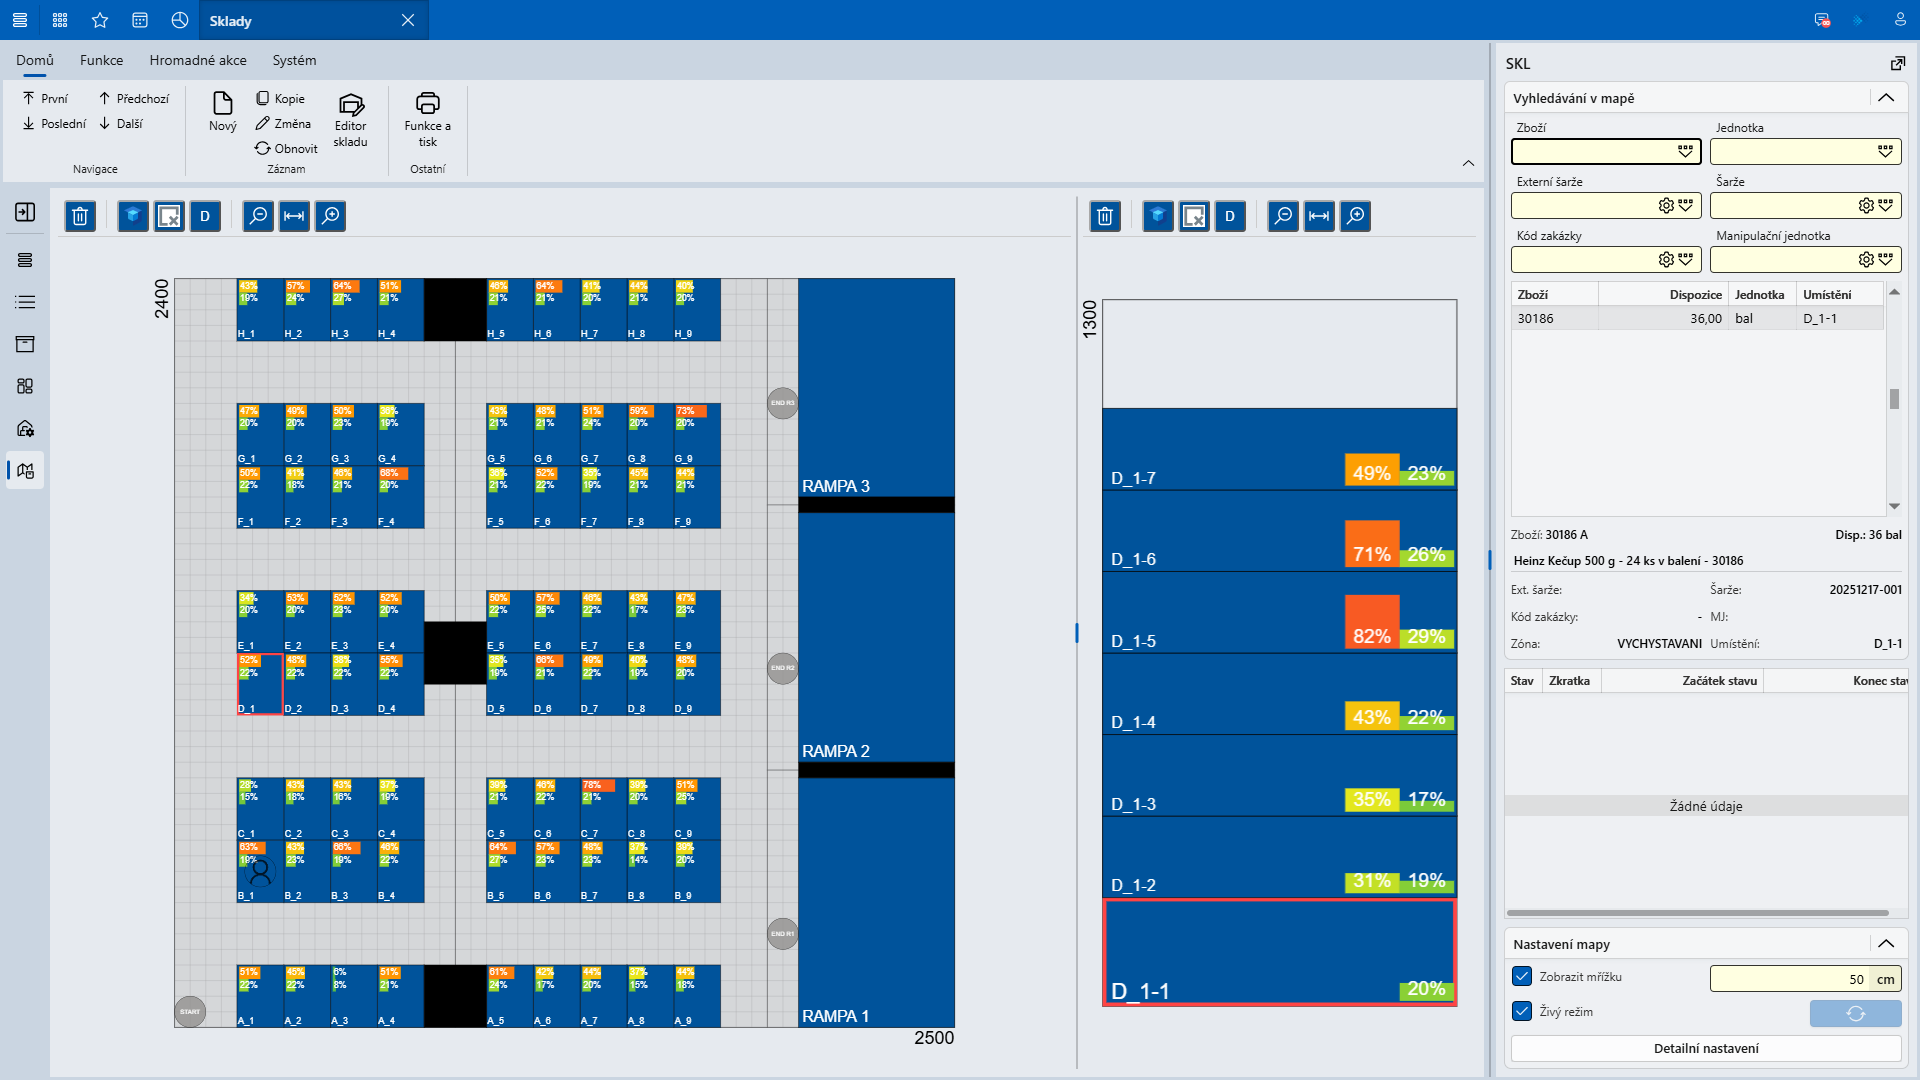
Task: Open the hamburger main menu icon
Action: click(20, 20)
